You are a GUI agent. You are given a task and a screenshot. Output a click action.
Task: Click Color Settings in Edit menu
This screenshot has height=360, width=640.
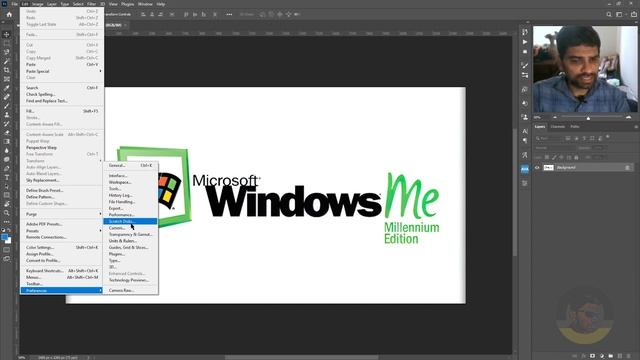pos(62,247)
